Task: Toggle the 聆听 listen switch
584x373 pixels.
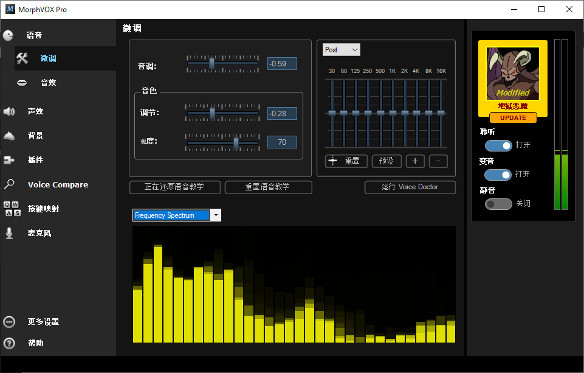Action: pos(498,146)
